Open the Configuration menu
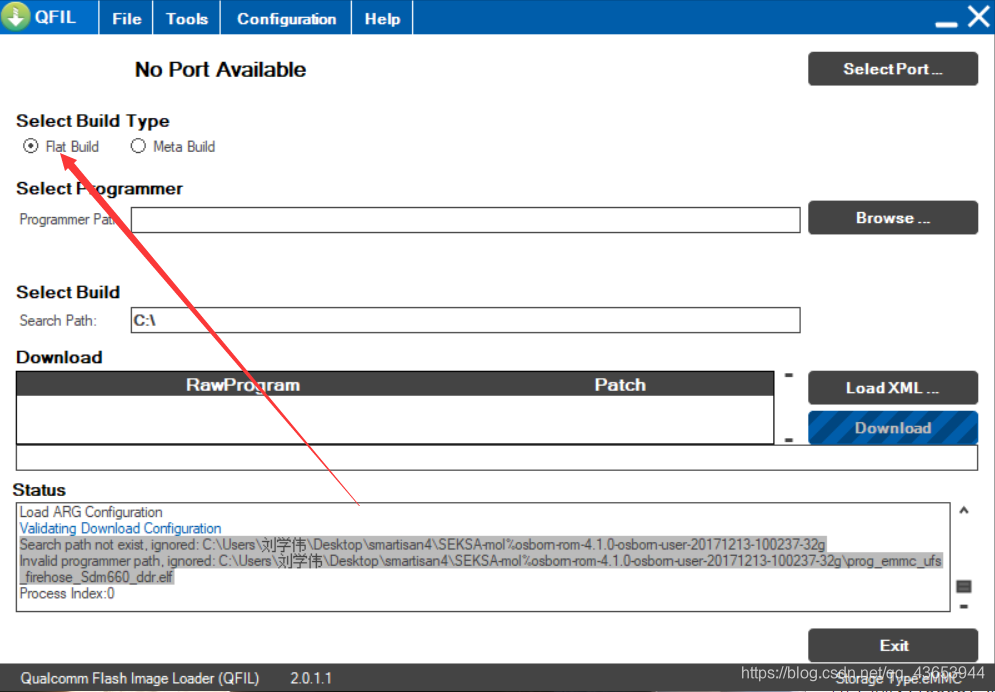Screen dimensions: 995x692 [x=286, y=18]
